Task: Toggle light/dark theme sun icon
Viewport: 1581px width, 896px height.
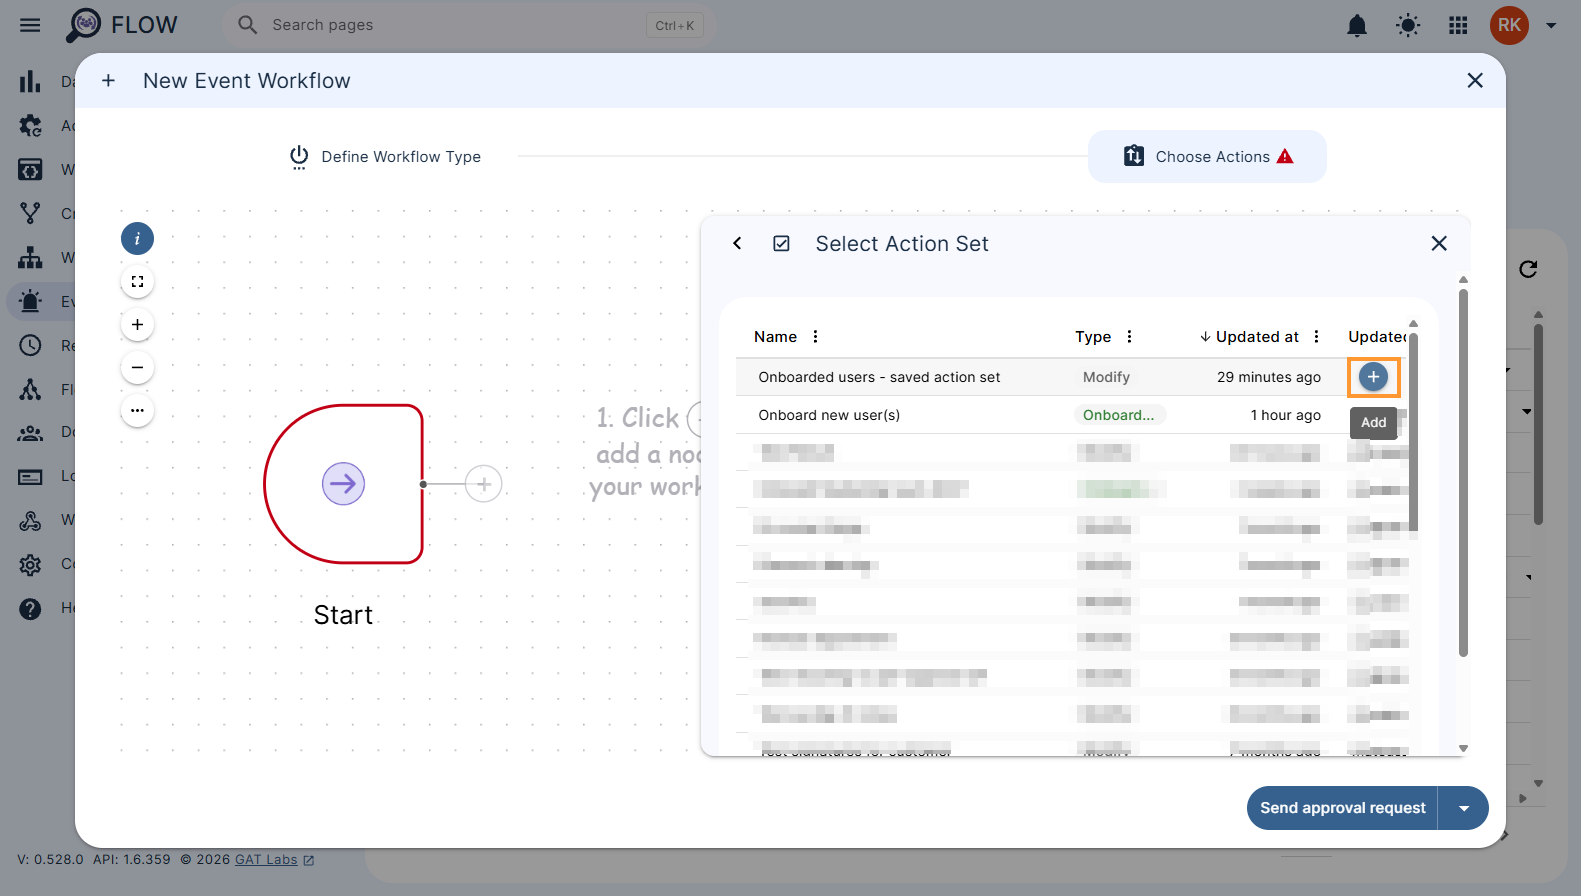Action: click(x=1408, y=25)
